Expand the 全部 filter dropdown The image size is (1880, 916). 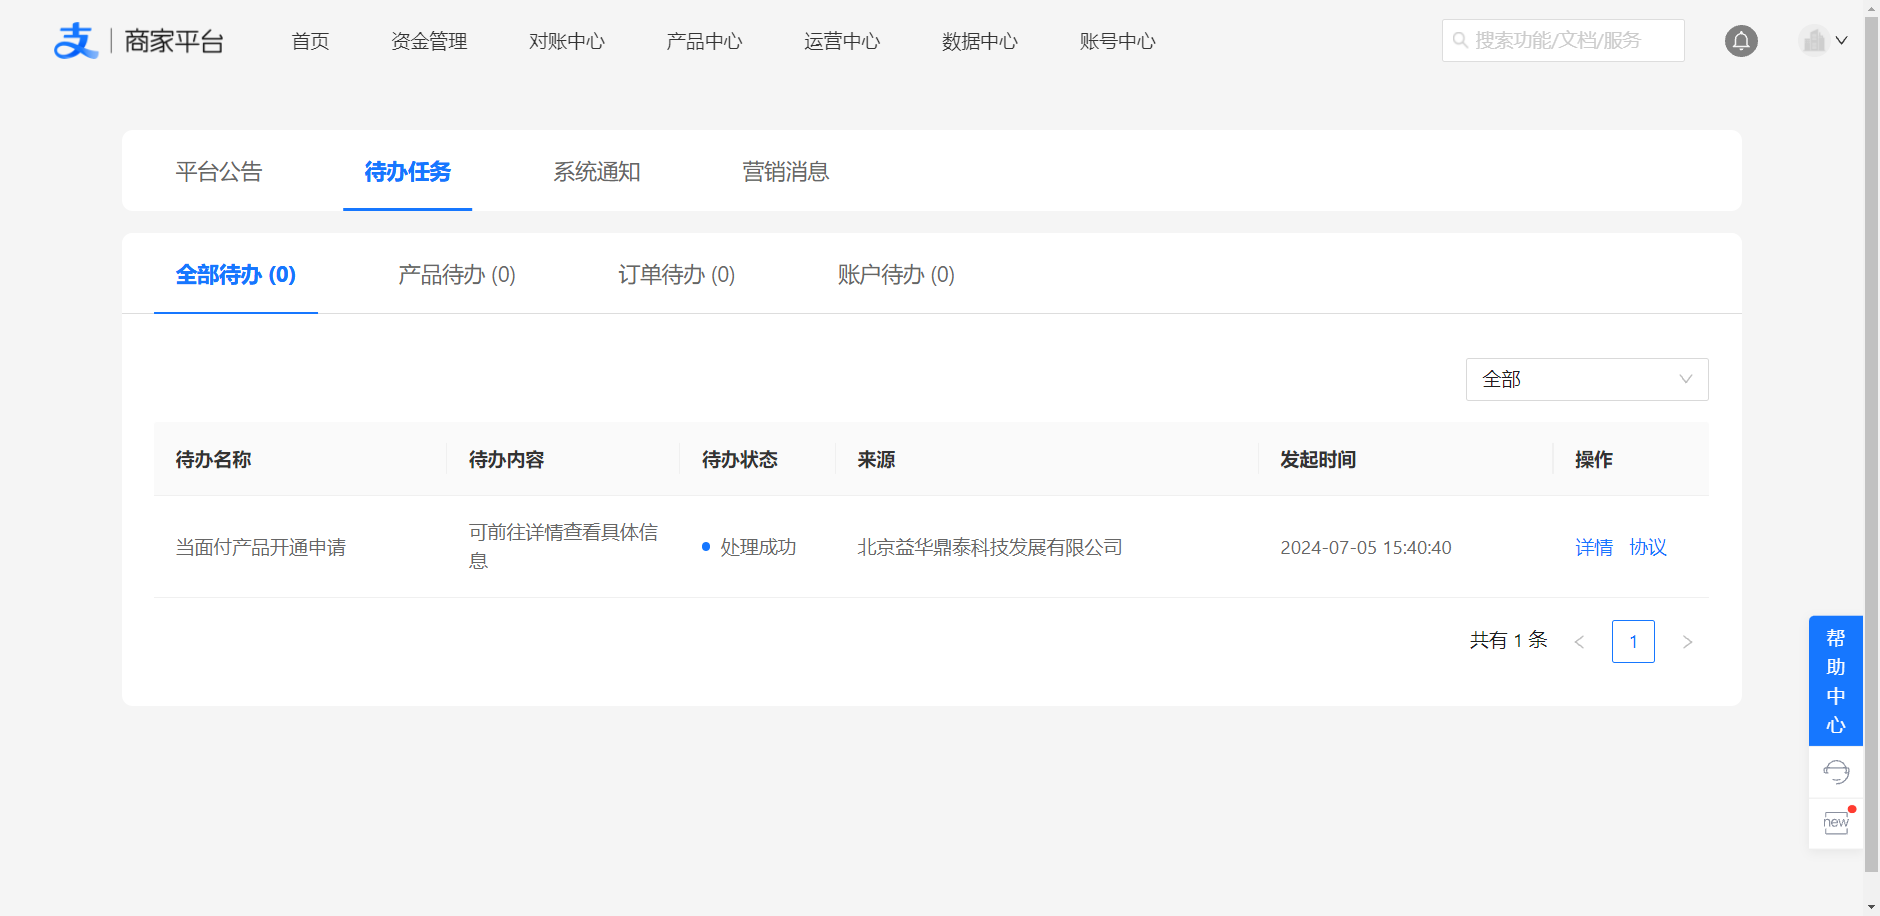tap(1586, 380)
